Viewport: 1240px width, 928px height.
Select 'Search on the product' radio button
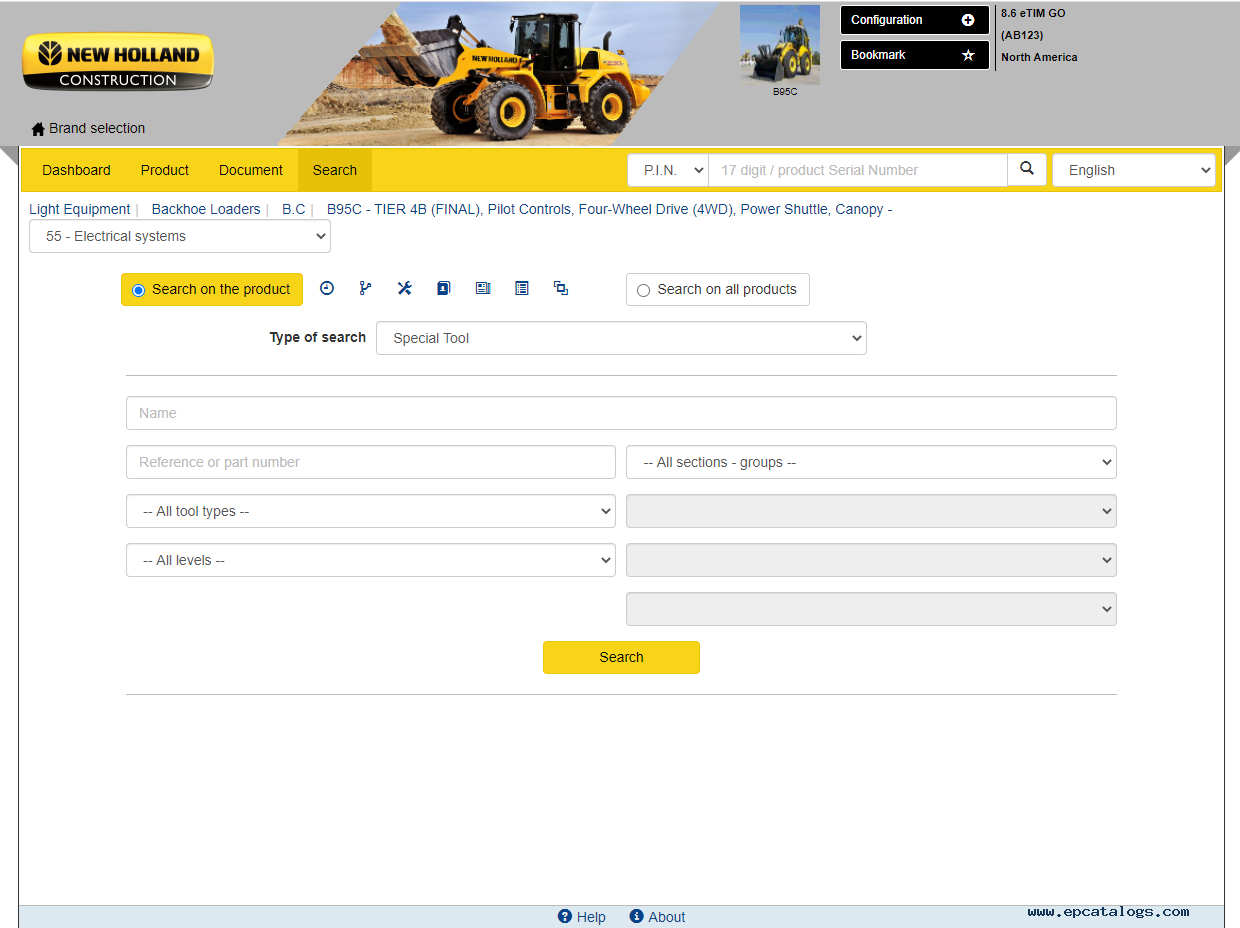point(139,290)
